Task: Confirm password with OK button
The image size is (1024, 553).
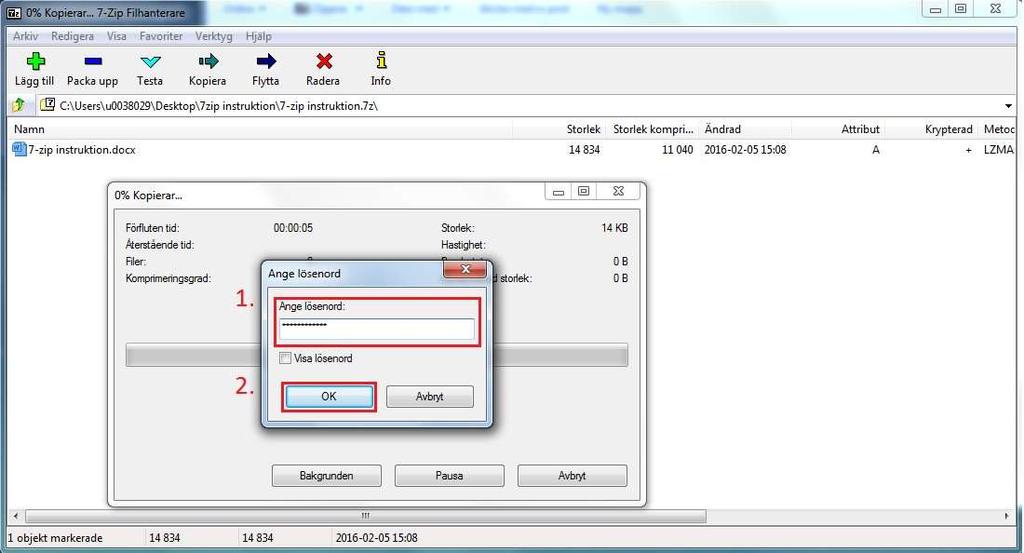Action: coord(329,396)
